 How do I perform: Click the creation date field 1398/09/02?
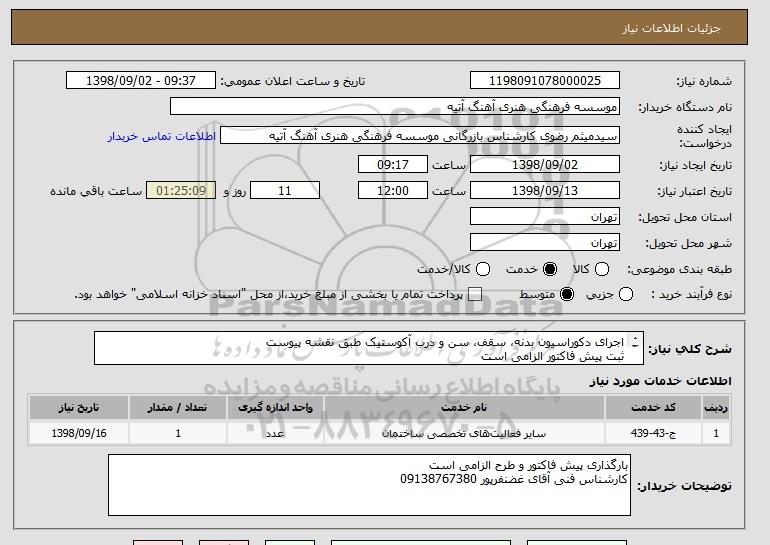click(545, 164)
